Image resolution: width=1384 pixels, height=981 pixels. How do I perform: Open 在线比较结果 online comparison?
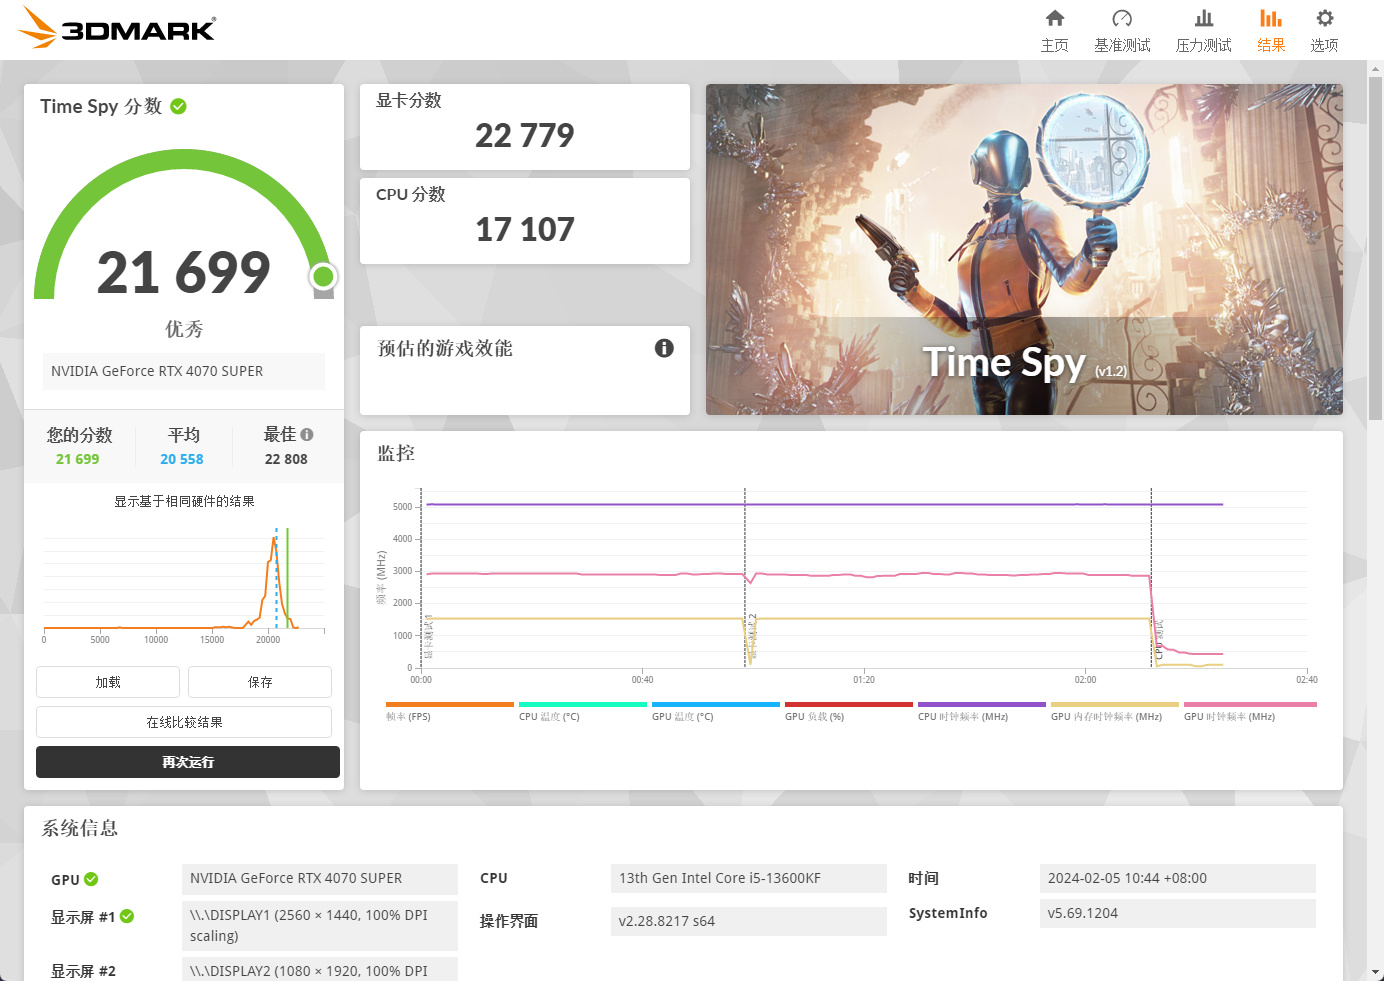pos(184,722)
